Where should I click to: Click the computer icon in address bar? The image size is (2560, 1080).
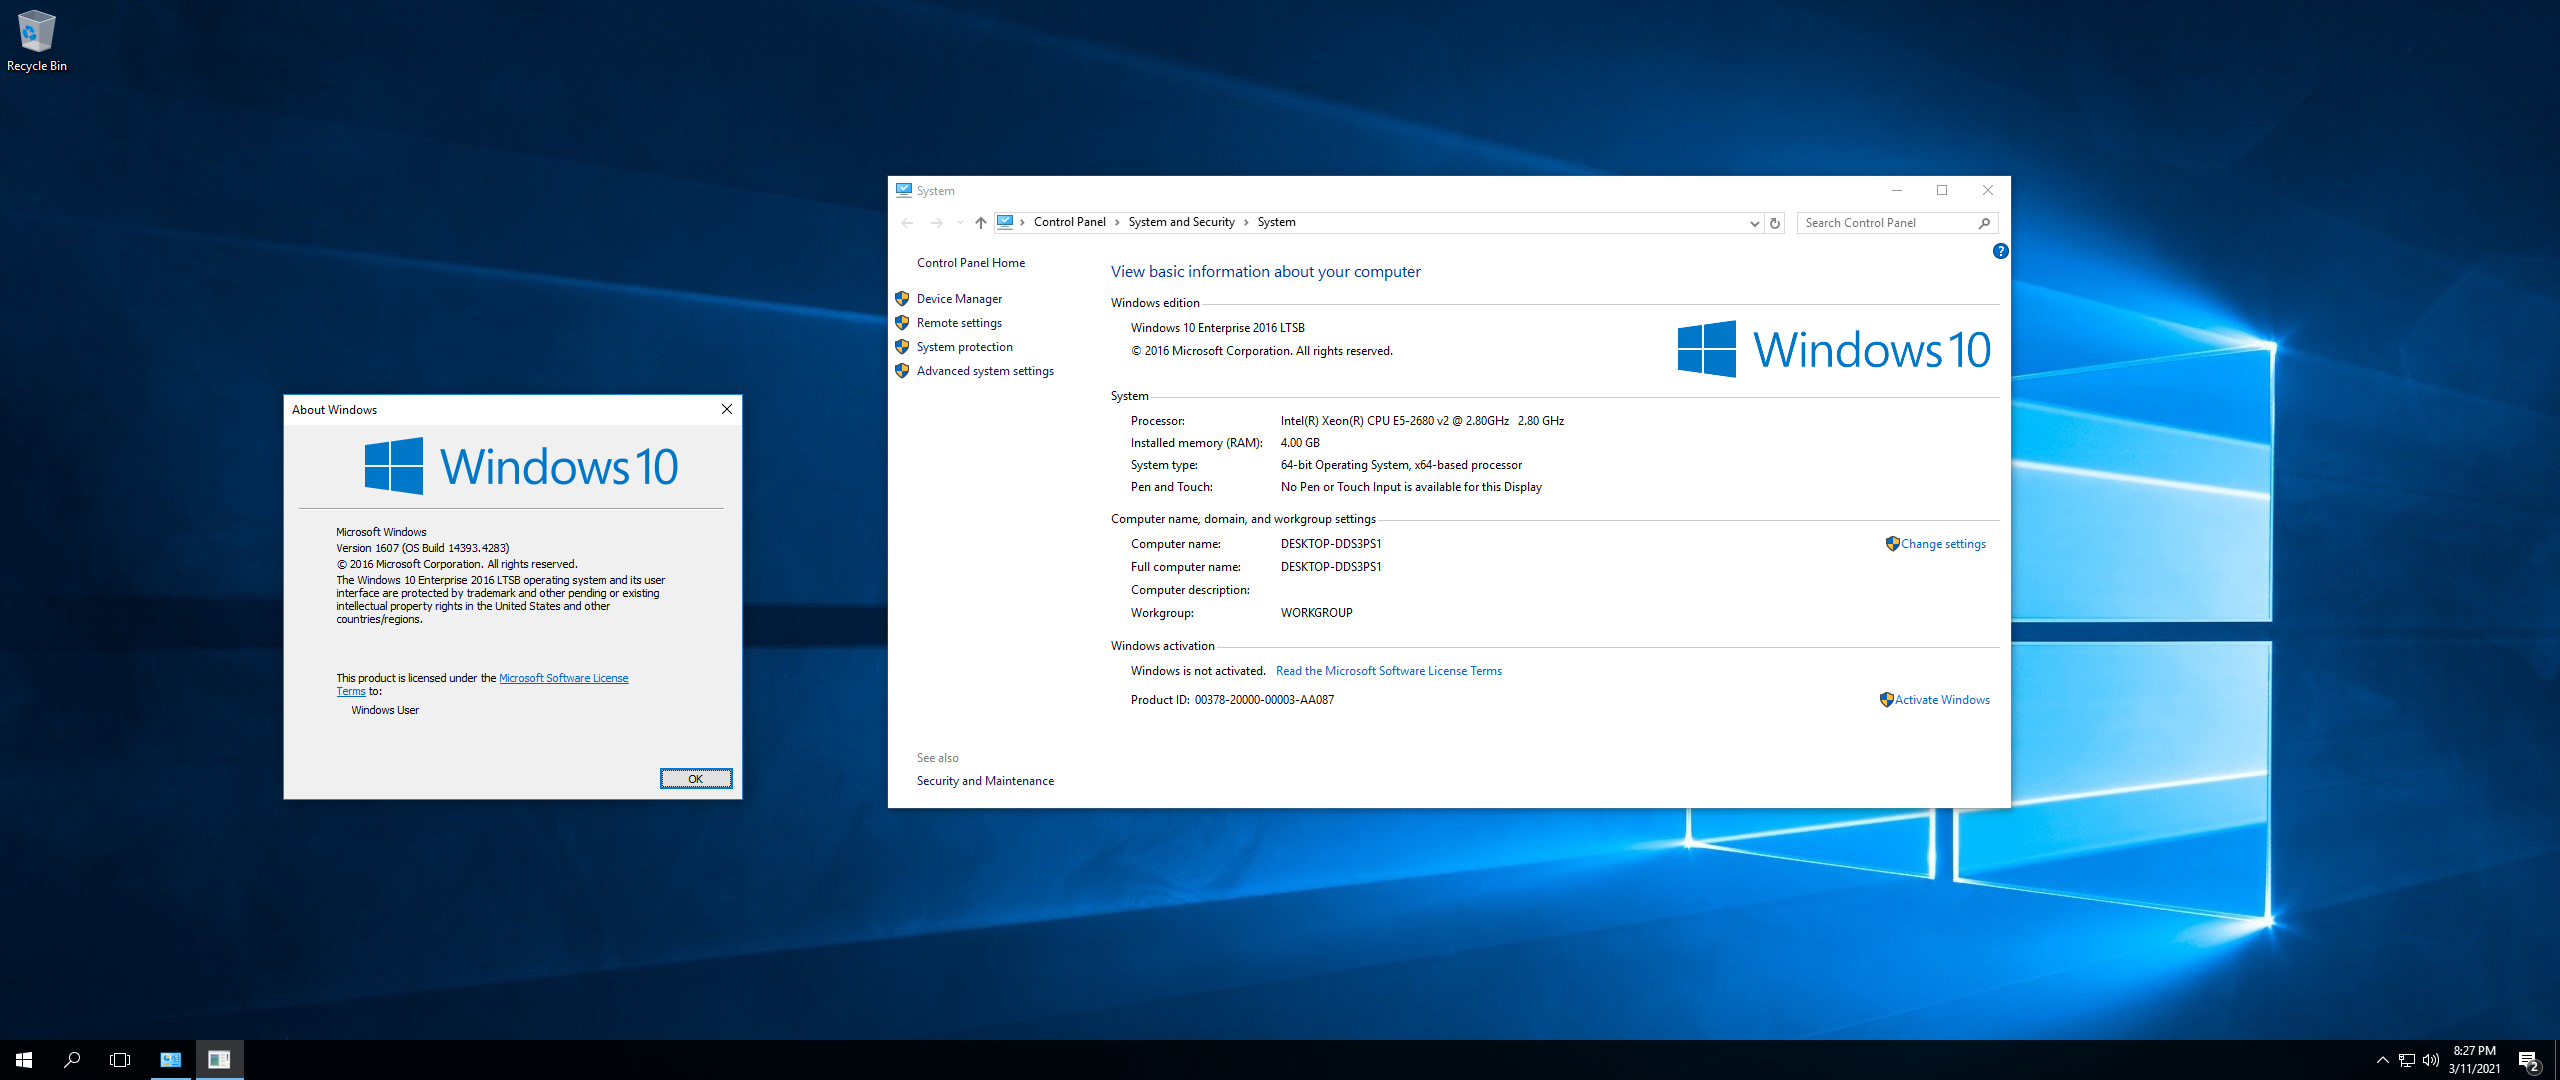(x=1005, y=222)
